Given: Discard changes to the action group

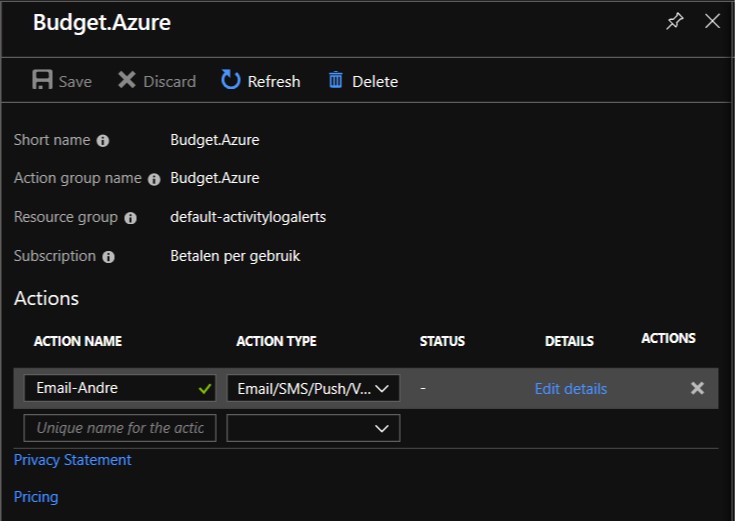Looking at the screenshot, I should [157, 81].
